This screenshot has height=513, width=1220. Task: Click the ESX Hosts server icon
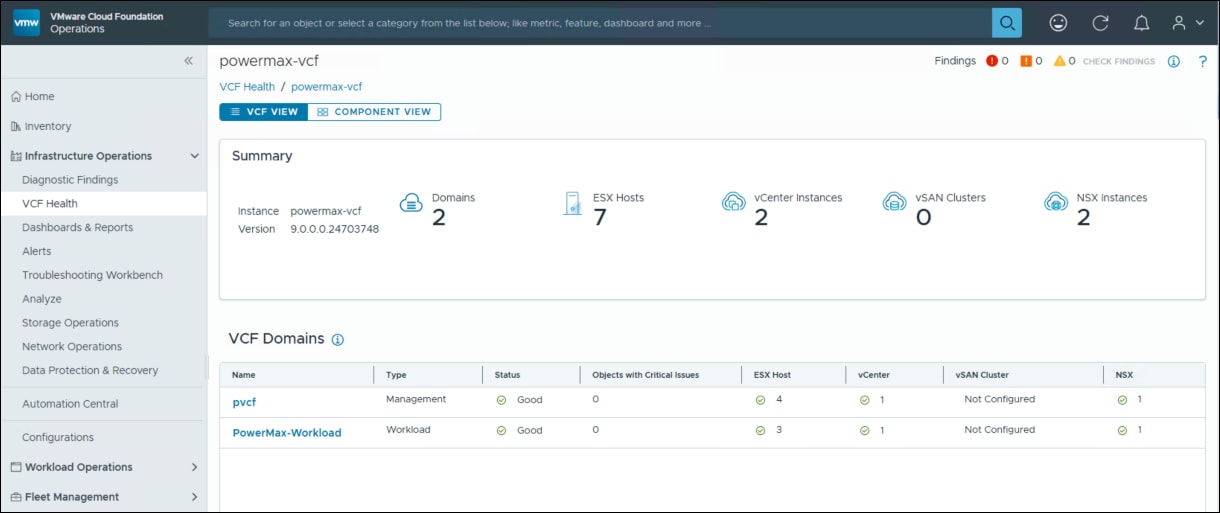tap(573, 203)
